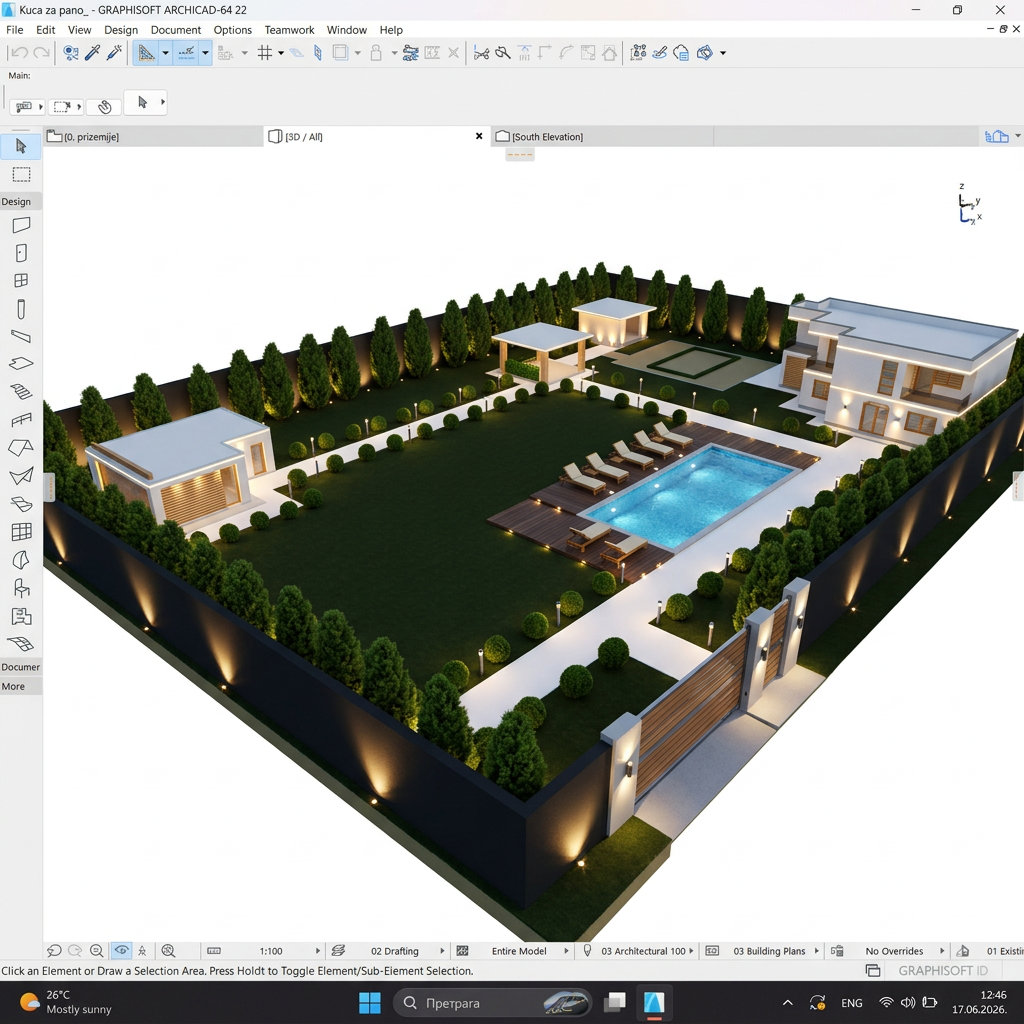The image size is (1024, 1024).
Task: Close the [3D / All] tab
Action: click(x=479, y=136)
